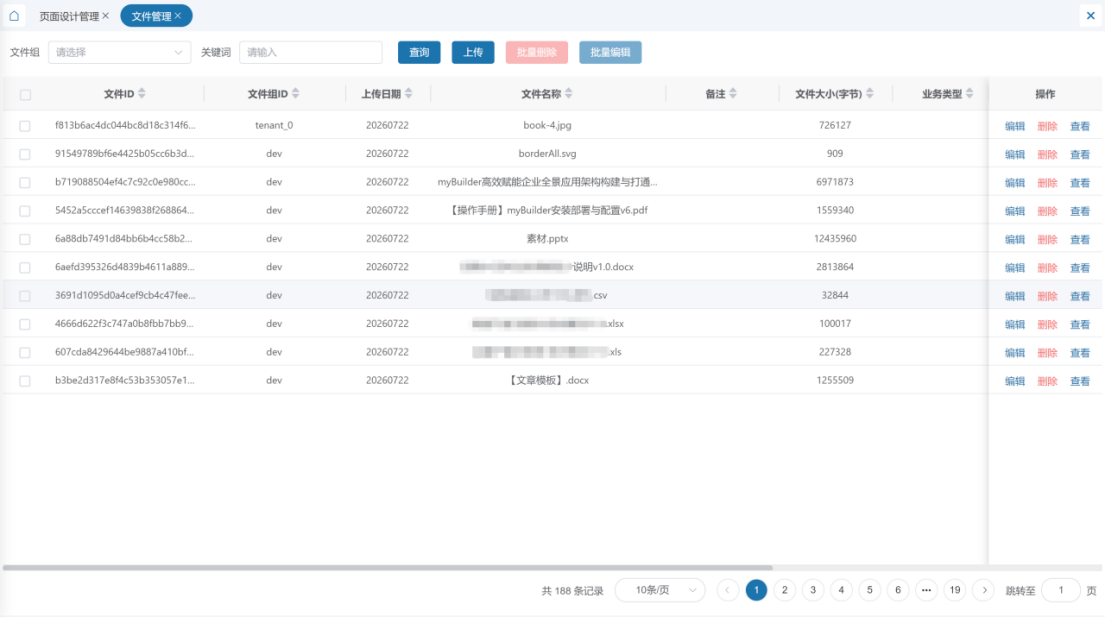The height and width of the screenshot is (617, 1105).
Task: Click 编辑 for book-4.jpg
Action: [x=1015, y=126]
